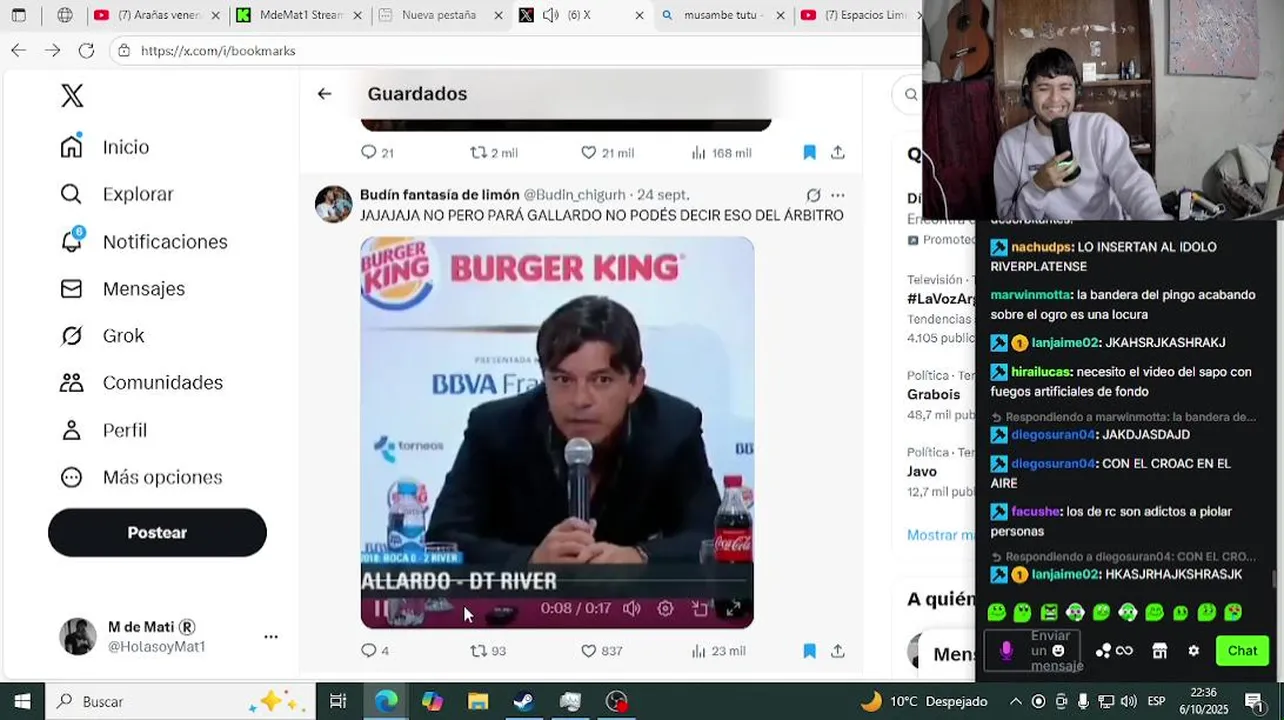This screenshot has width=1284, height=720.
Task: Click the back arrow next to Guardados
Action: [324, 93]
